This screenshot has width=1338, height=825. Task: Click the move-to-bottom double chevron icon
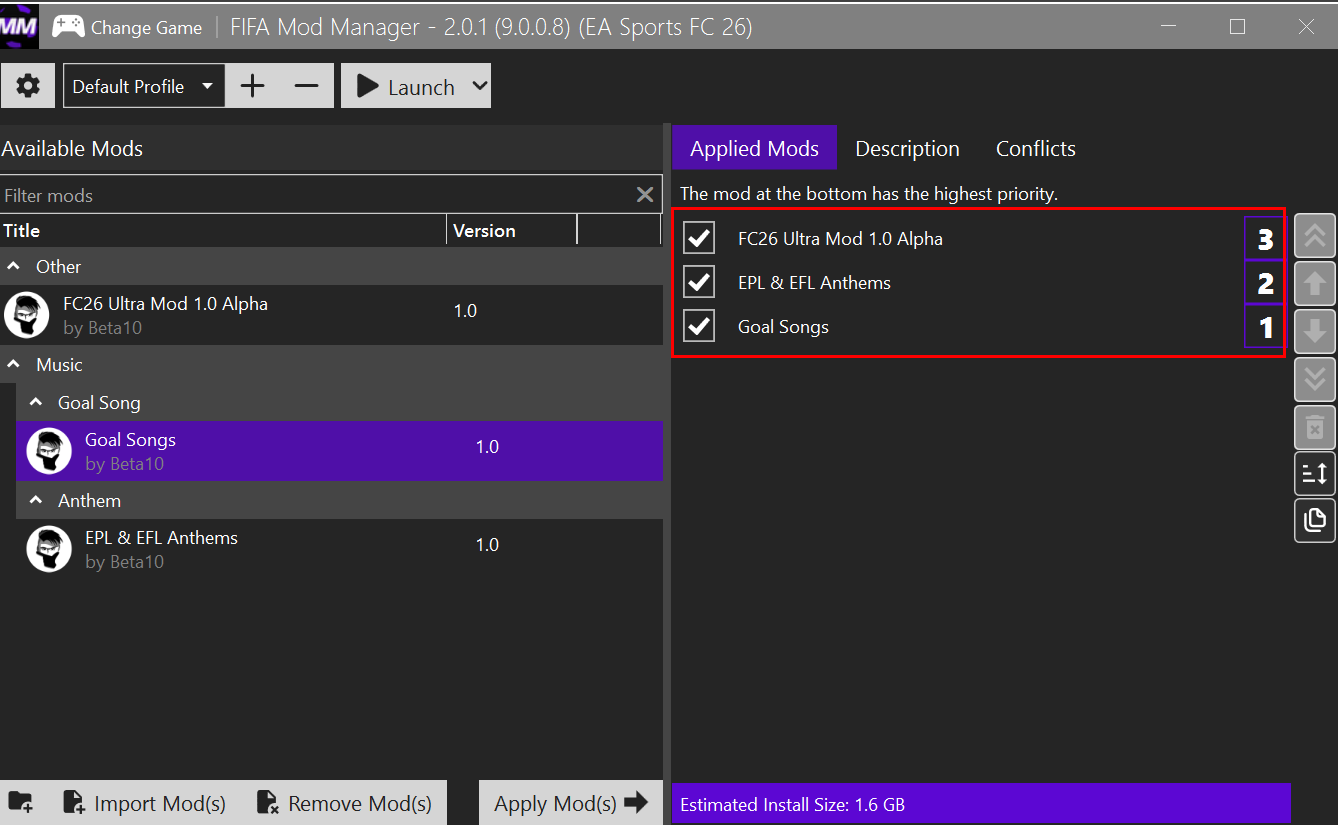coord(1315,378)
